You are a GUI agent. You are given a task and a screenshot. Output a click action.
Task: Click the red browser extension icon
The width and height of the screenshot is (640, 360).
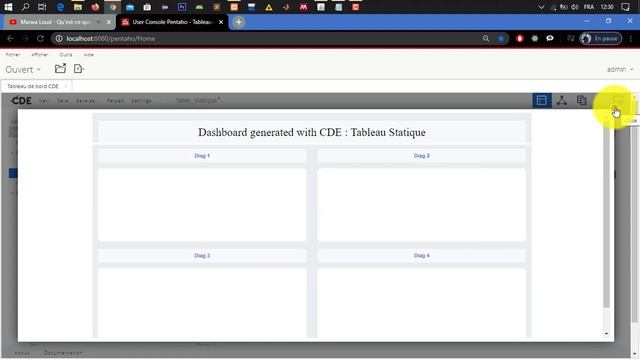[x=520, y=38]
